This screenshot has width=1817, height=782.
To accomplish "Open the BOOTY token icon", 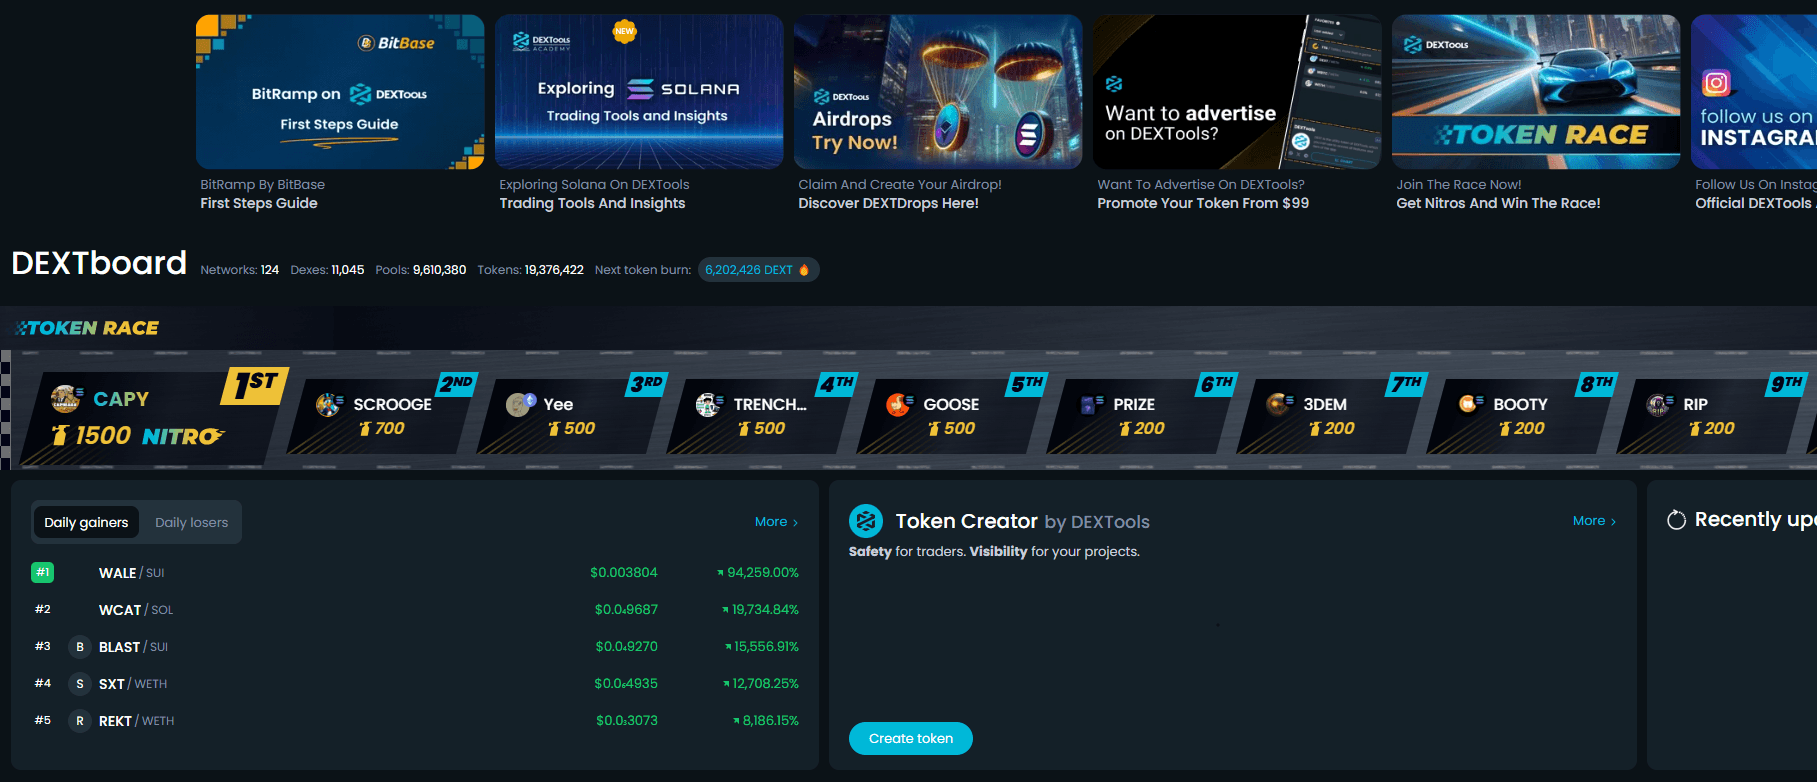I will click(x=1469, y=404).
